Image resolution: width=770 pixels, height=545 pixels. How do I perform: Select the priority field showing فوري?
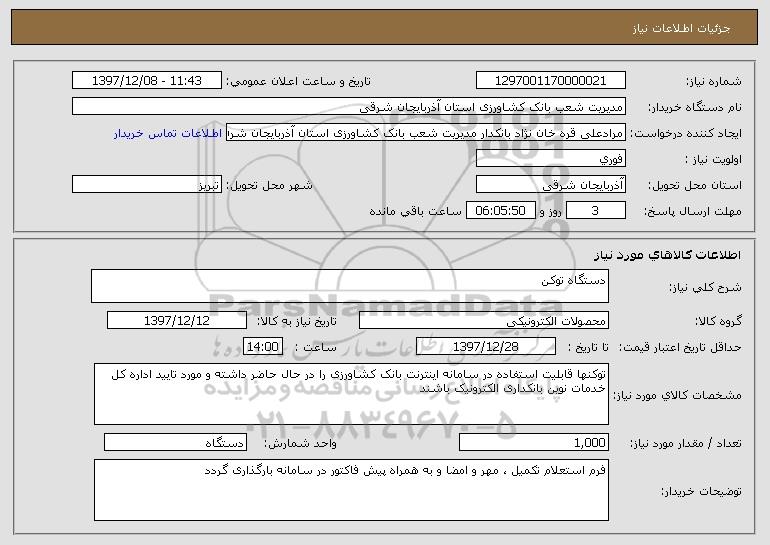pyautogui.click(x=550, y=159)
